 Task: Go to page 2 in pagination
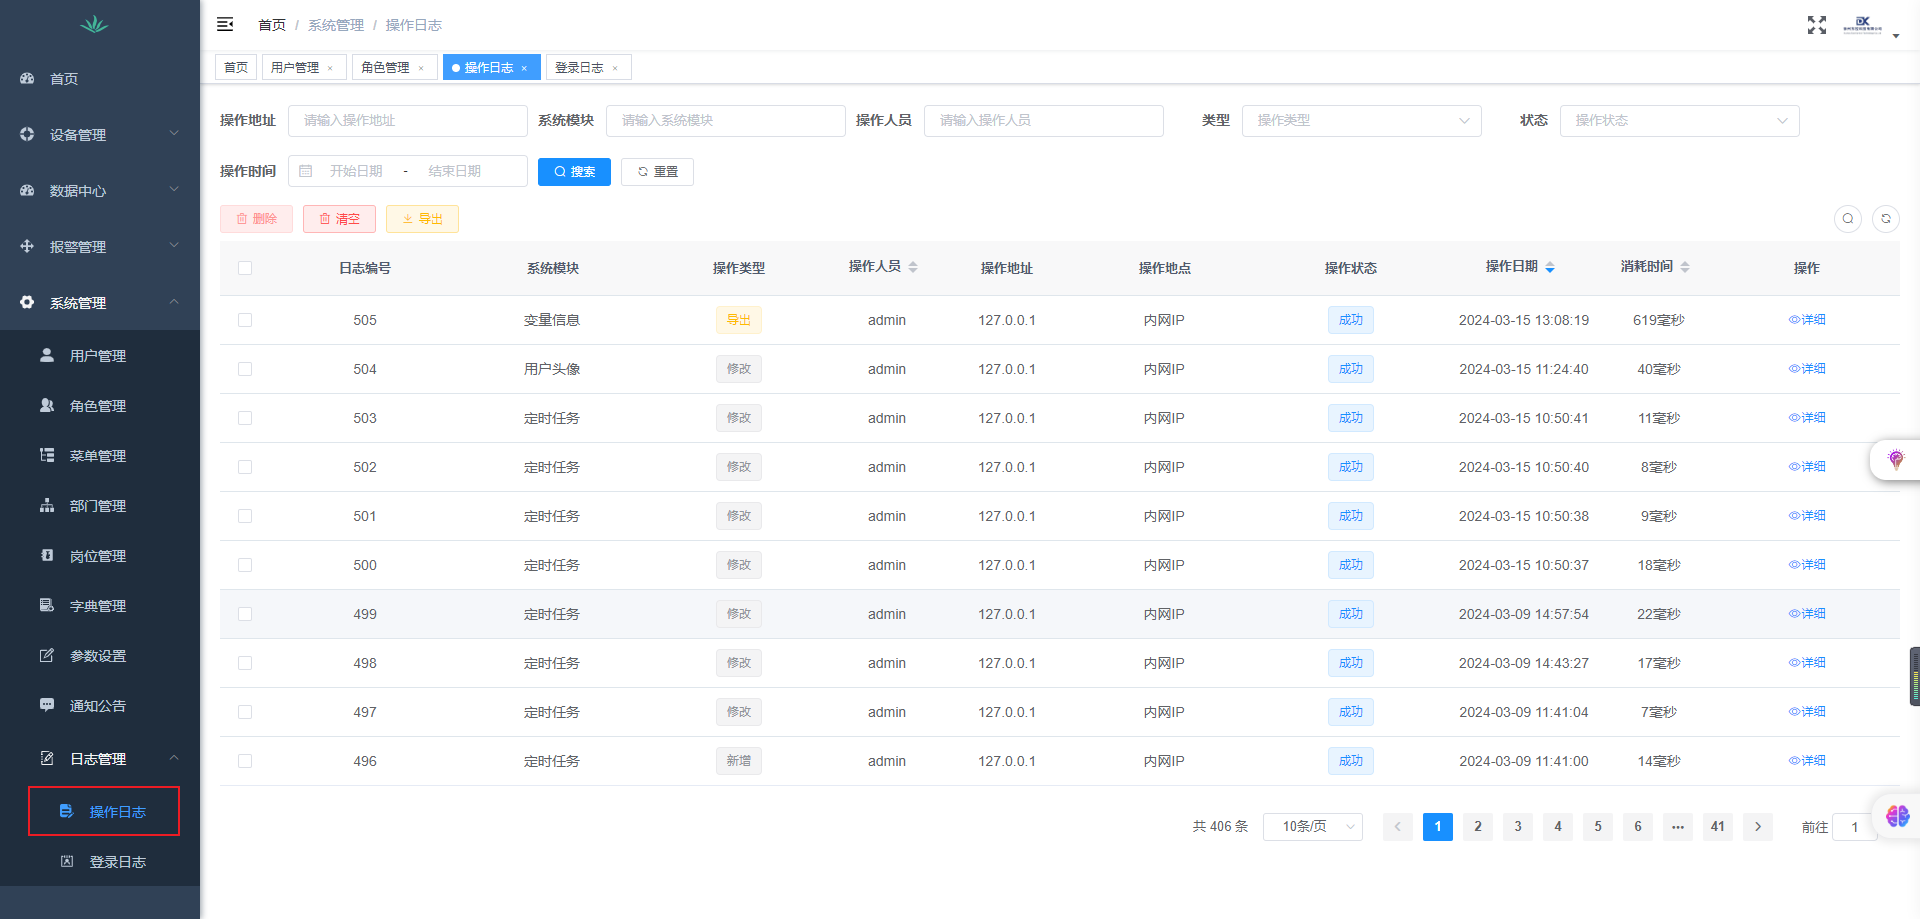point(1478,826)
